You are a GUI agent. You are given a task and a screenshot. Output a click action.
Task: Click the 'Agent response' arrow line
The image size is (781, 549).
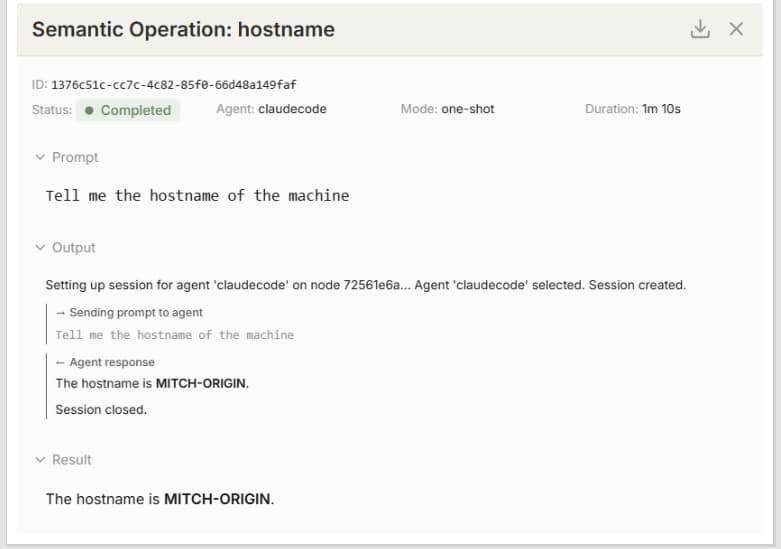pyautogui.click(x=105, y=361)
